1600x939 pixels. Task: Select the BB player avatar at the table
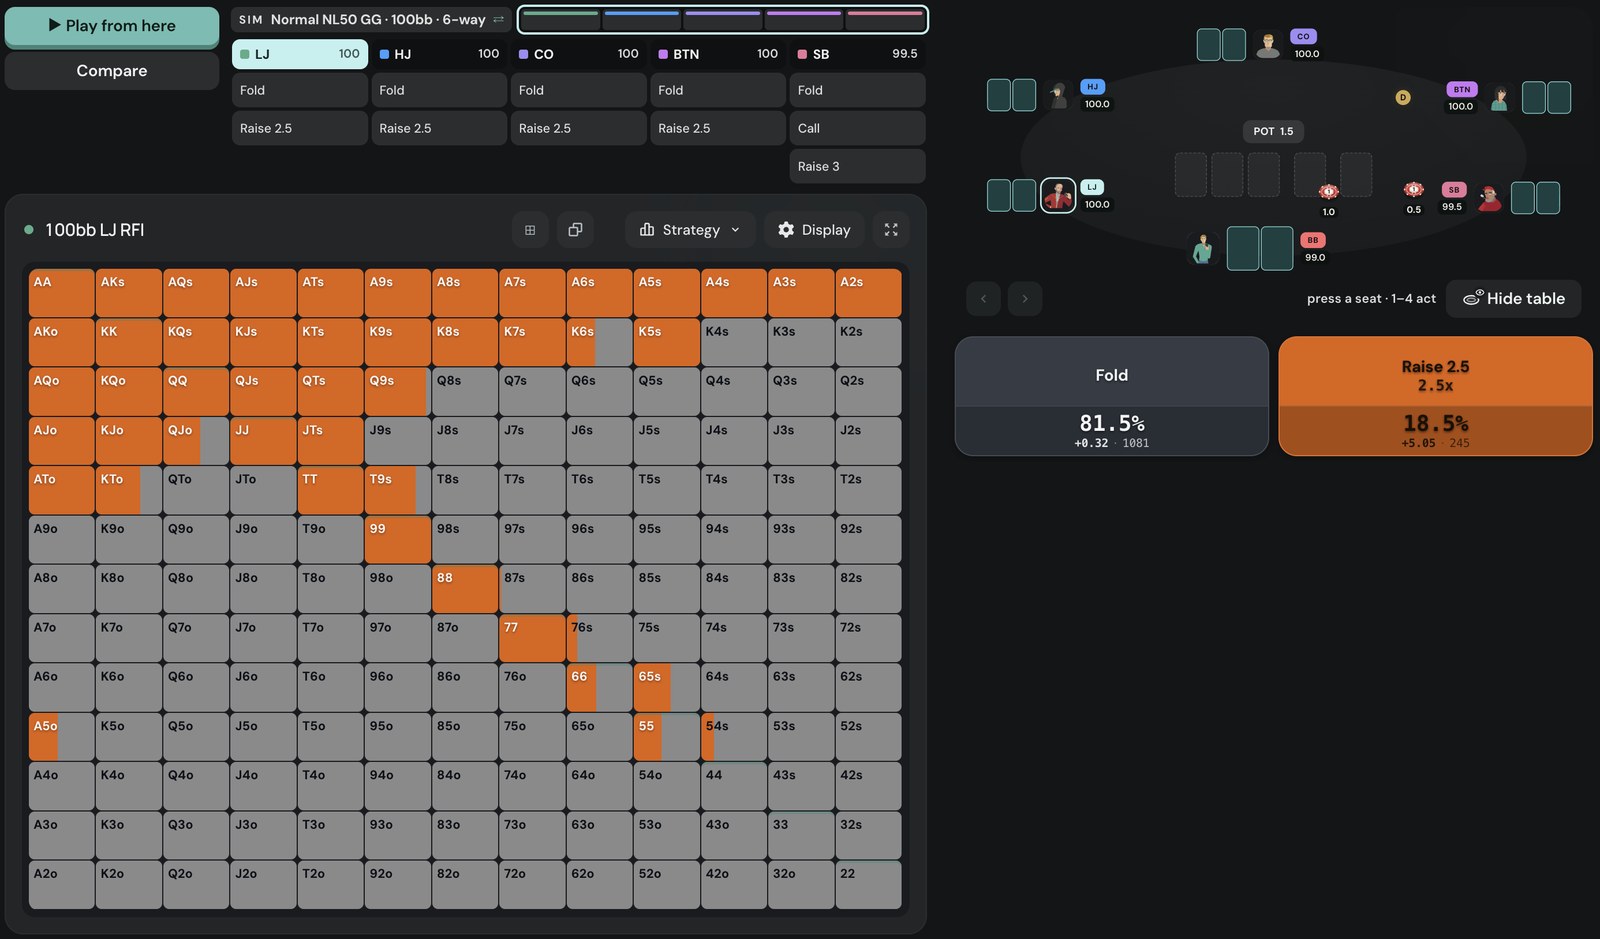pos(1203,248)
